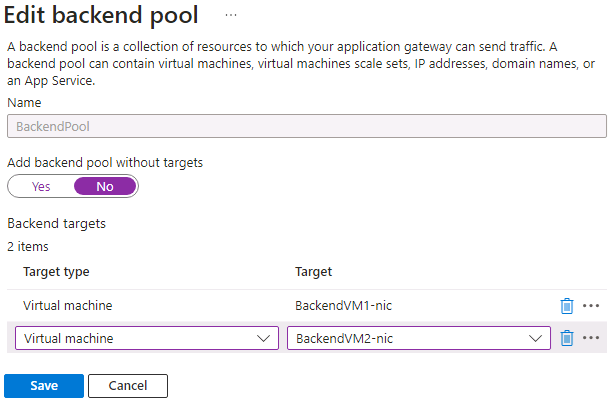Screen dimensions: 612x398
Task: Click the Backend targets heading
Action: (x=57, y=224)
